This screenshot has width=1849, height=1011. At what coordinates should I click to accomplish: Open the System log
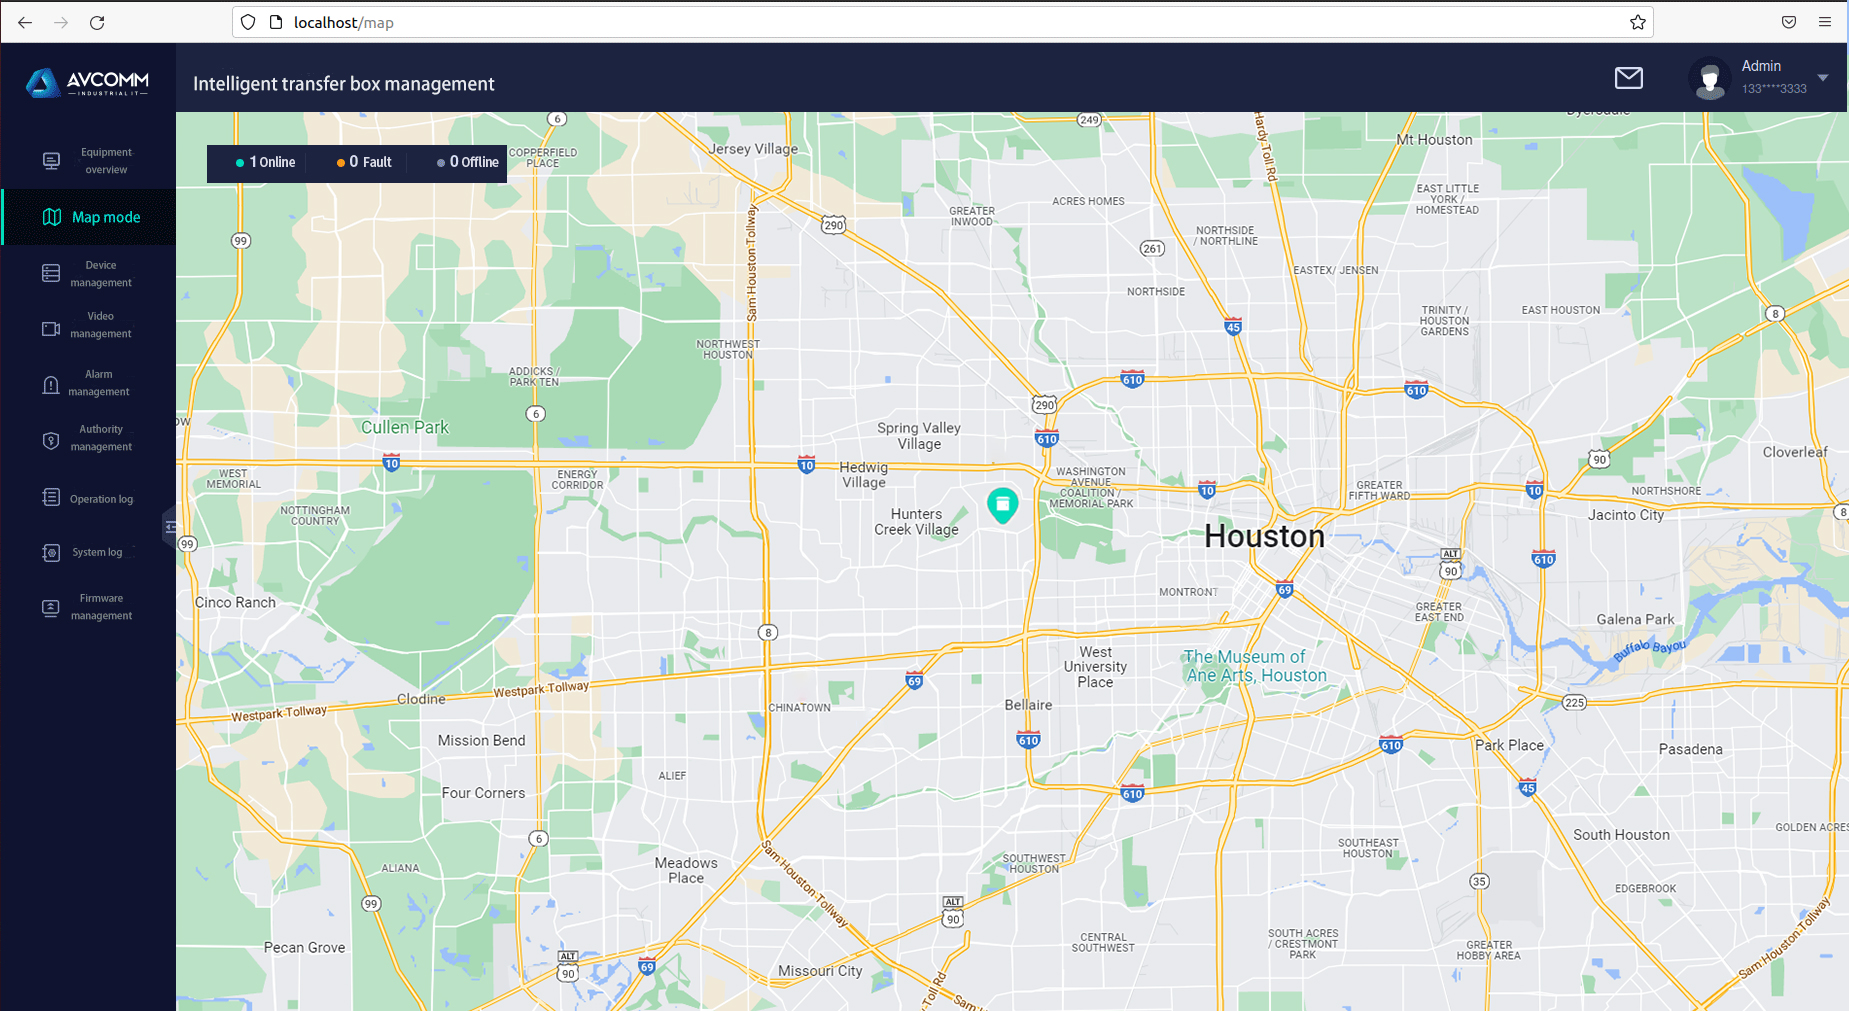(x=88, y=552)
